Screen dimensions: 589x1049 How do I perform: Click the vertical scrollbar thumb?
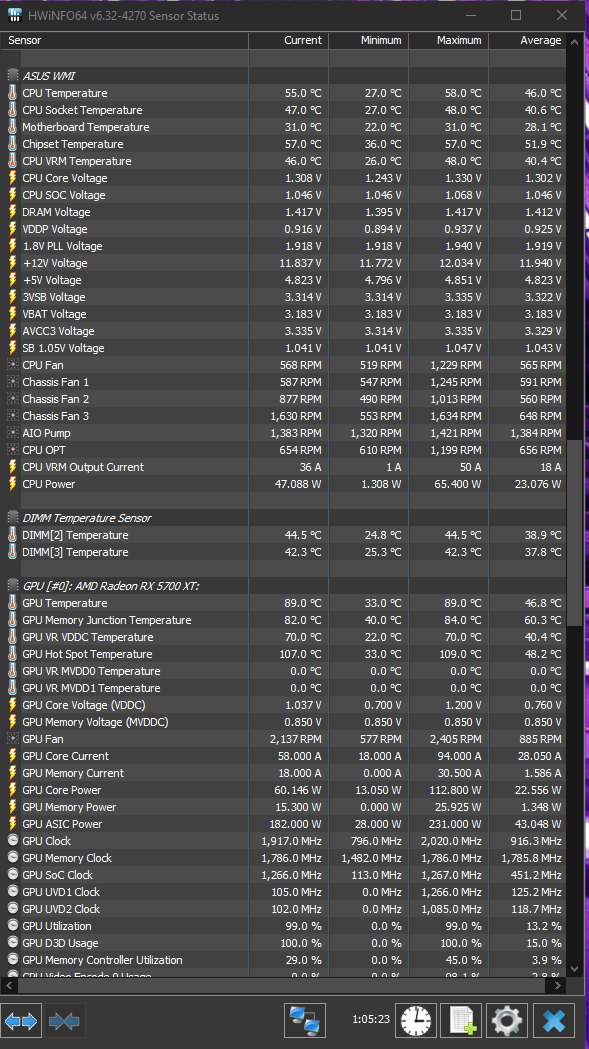click(x=574, y=533)
